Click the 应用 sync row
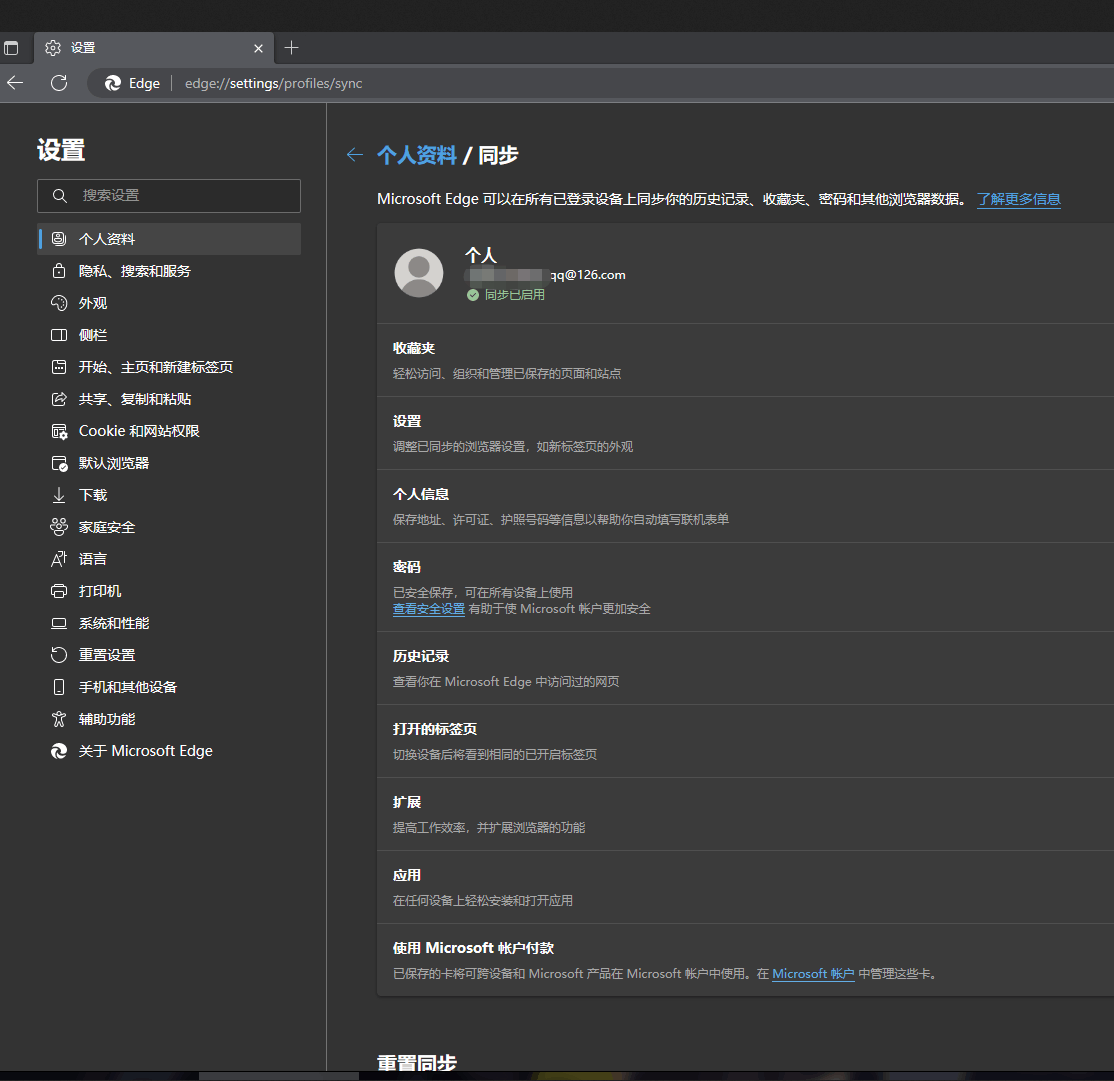Screen dimensions: 1114x1081 pyautogui.click(x=745, y=888)
